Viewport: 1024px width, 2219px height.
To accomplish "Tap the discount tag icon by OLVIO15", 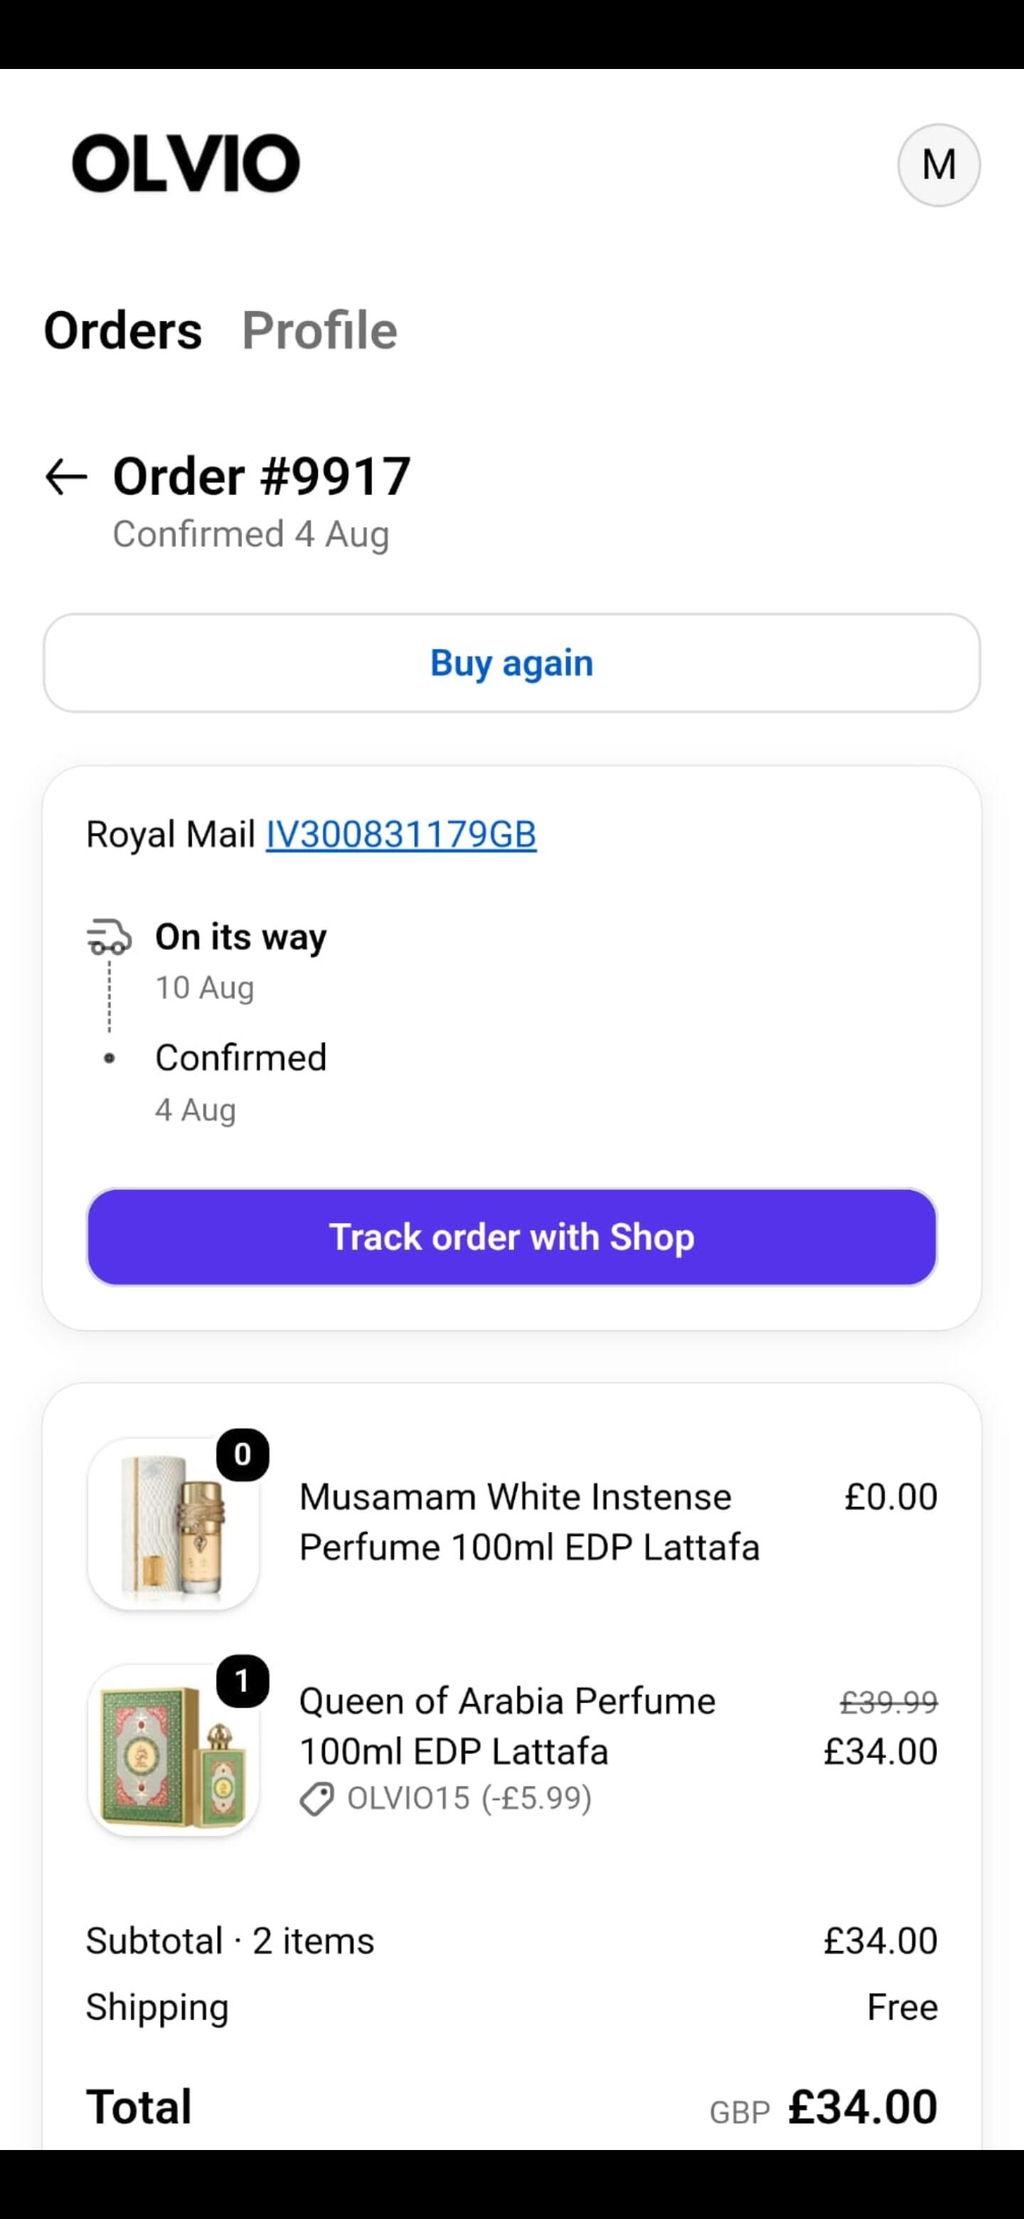I will tap(317, 1799).
